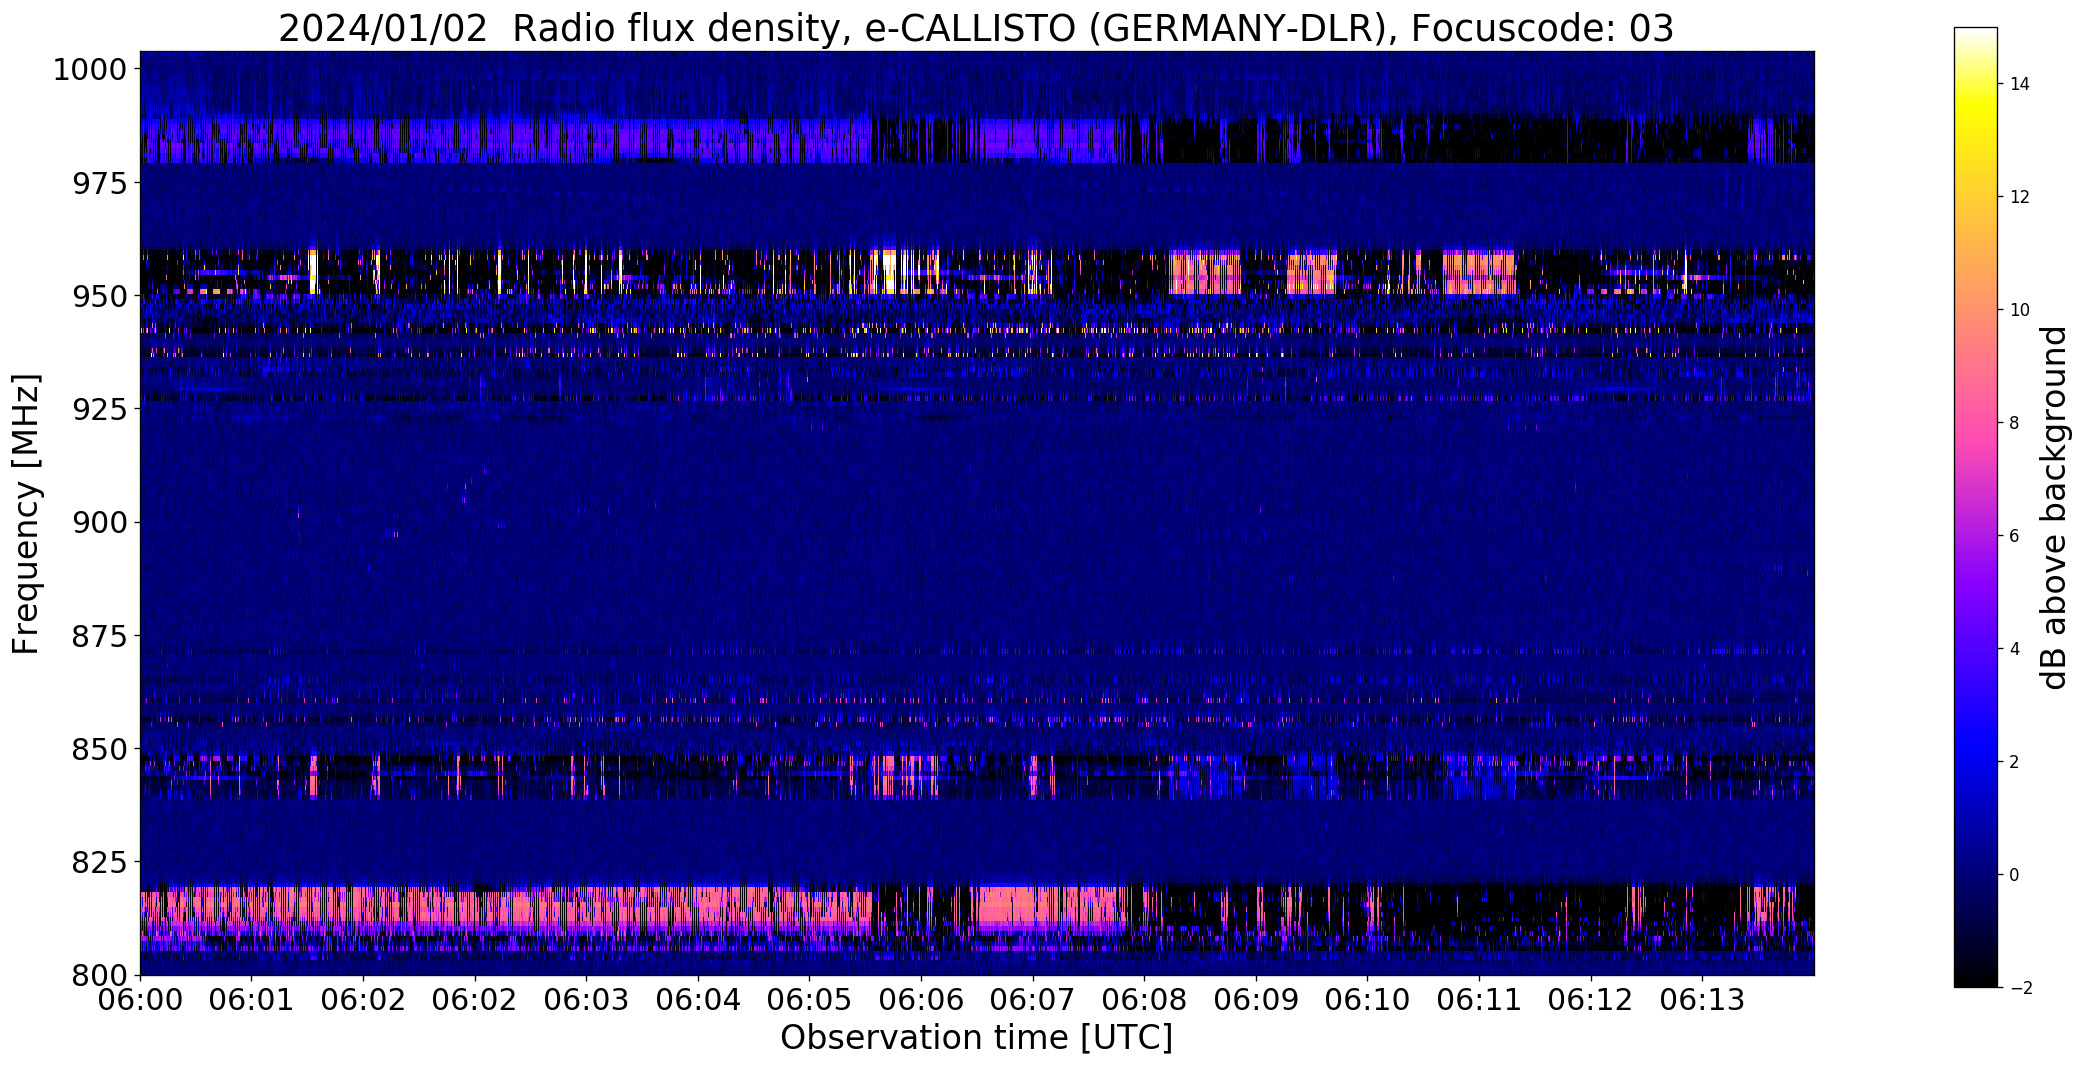Click the 06:13 time tick label
Viewport: 2085px width, 1067px height.
1702,1000
